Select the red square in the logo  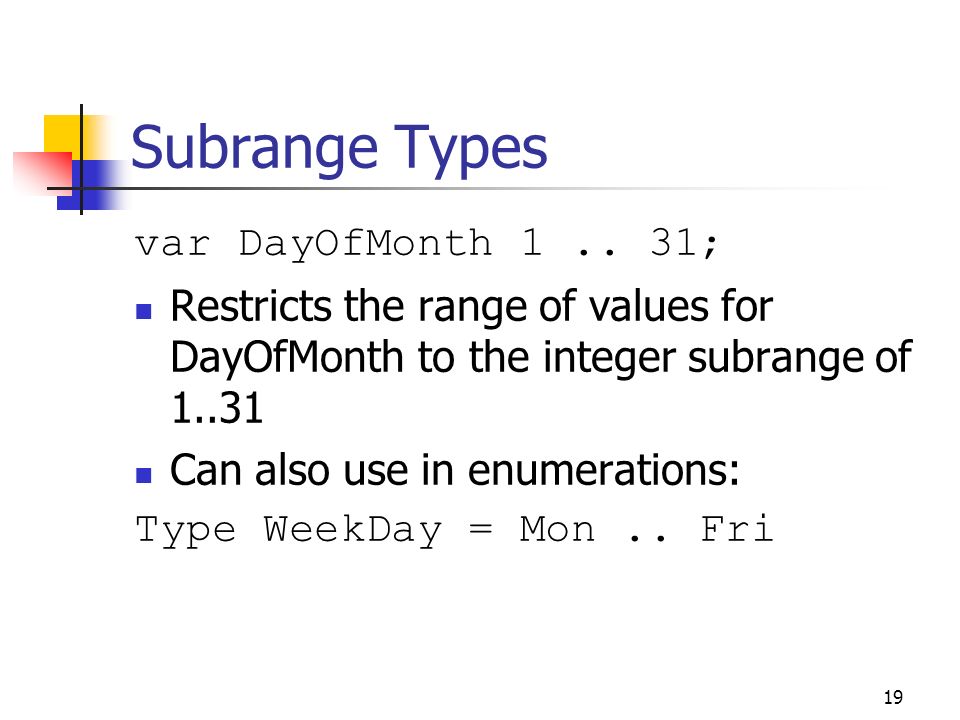click(x=43, y=173)
